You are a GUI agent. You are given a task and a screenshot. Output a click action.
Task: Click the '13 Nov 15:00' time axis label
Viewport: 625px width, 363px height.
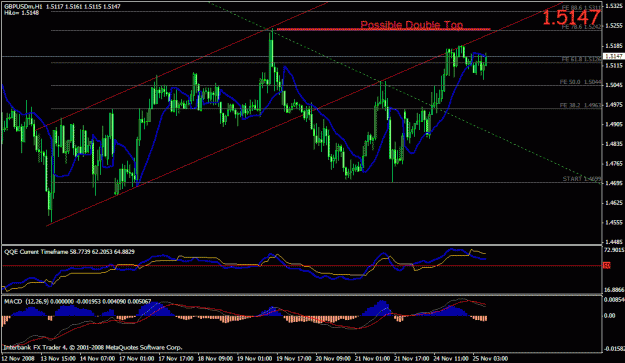coord(57,358)
